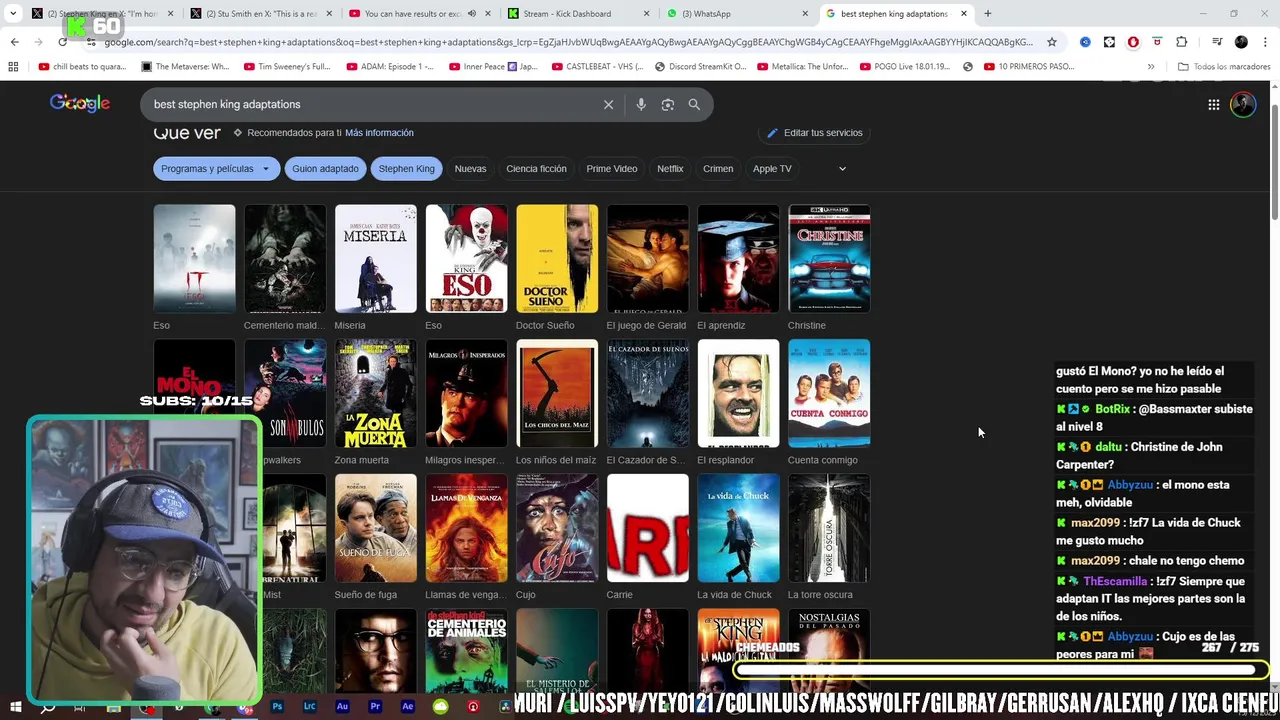
Task: Open Doctor Sueño movie poster
Action: [557, 259]
